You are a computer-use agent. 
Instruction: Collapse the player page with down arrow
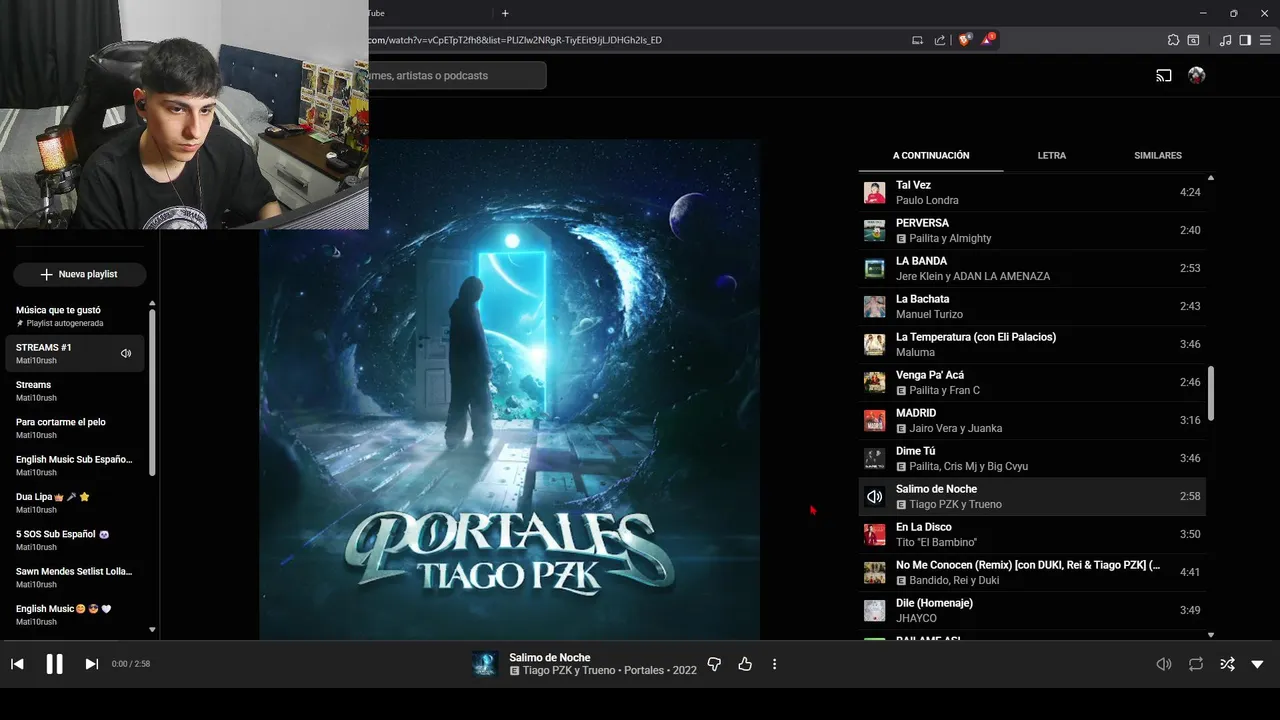point(1257,664)
